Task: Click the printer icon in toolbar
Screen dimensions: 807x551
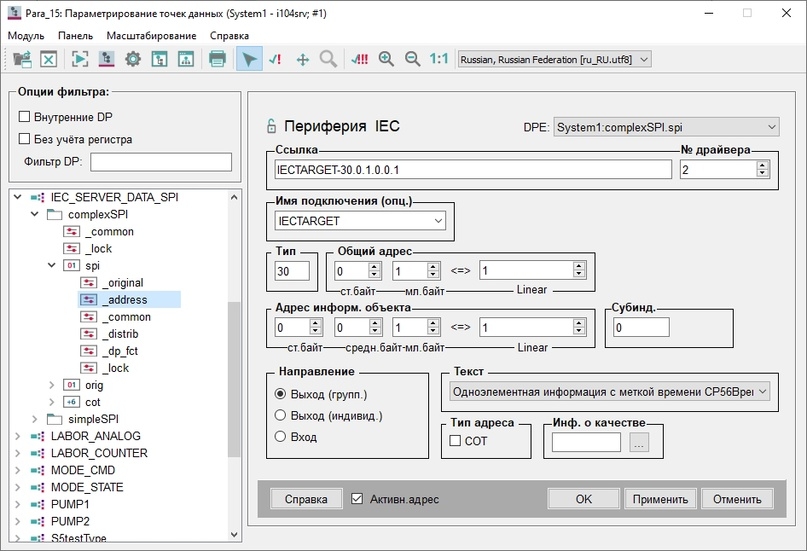Action: pos(218,59)
